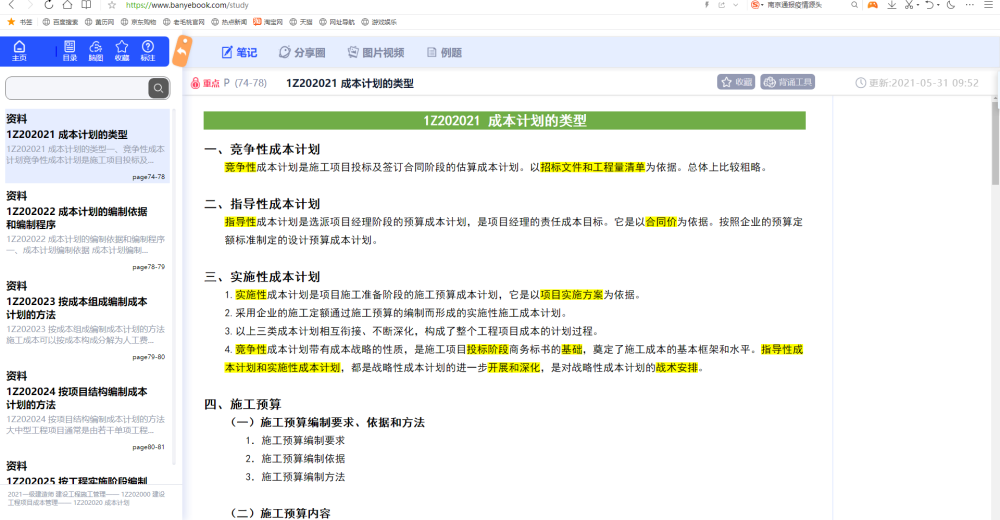Open the orange game controller icon

872,4
